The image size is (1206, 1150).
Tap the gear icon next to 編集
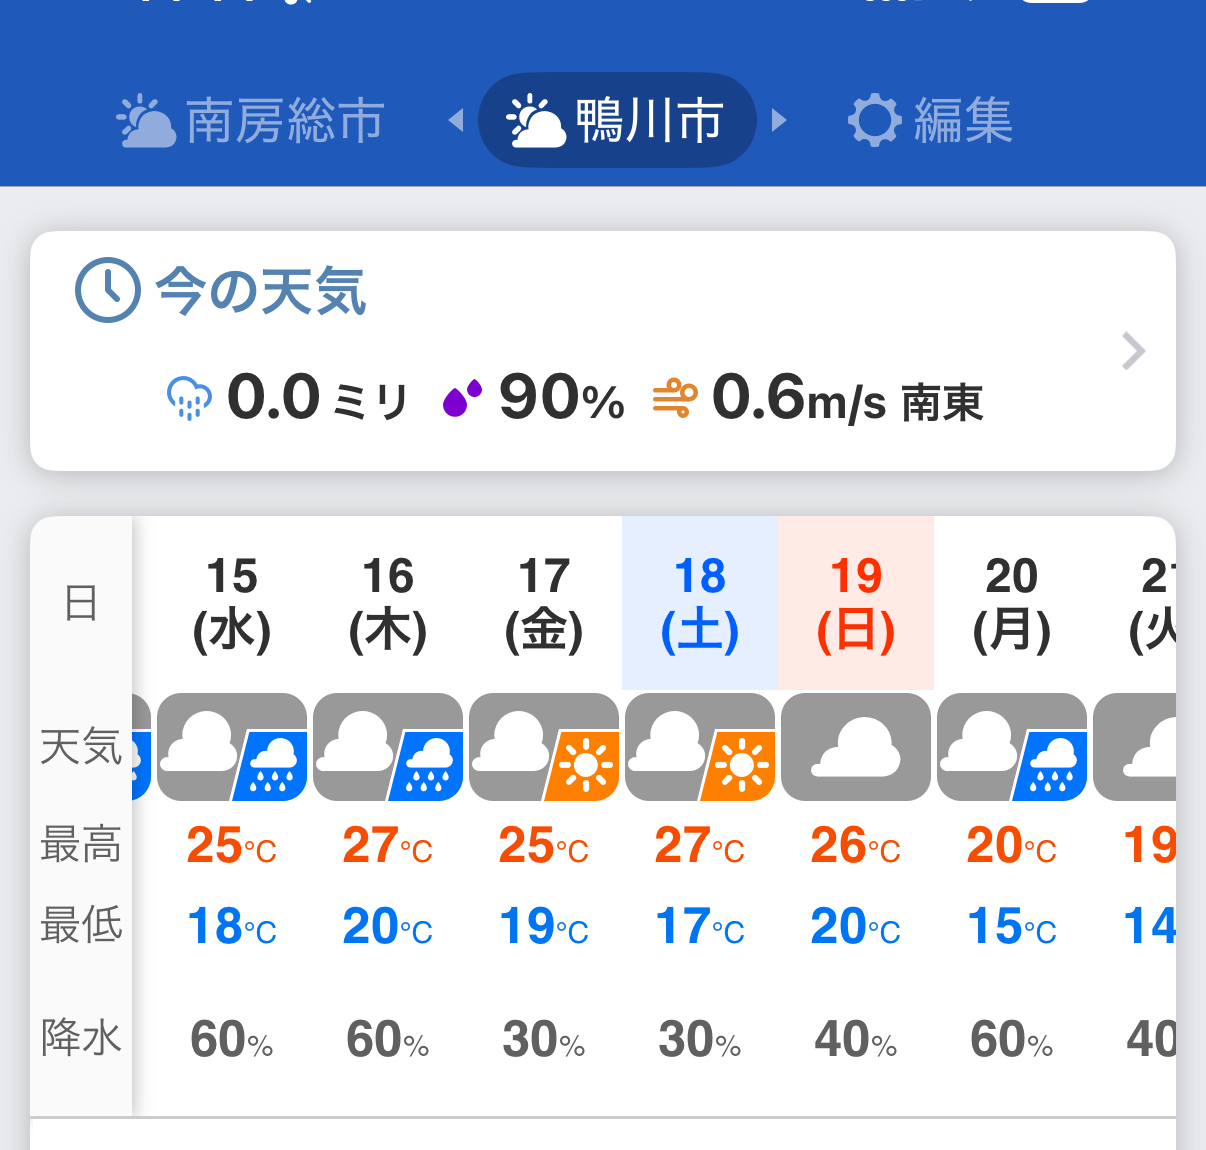(875, 121)
